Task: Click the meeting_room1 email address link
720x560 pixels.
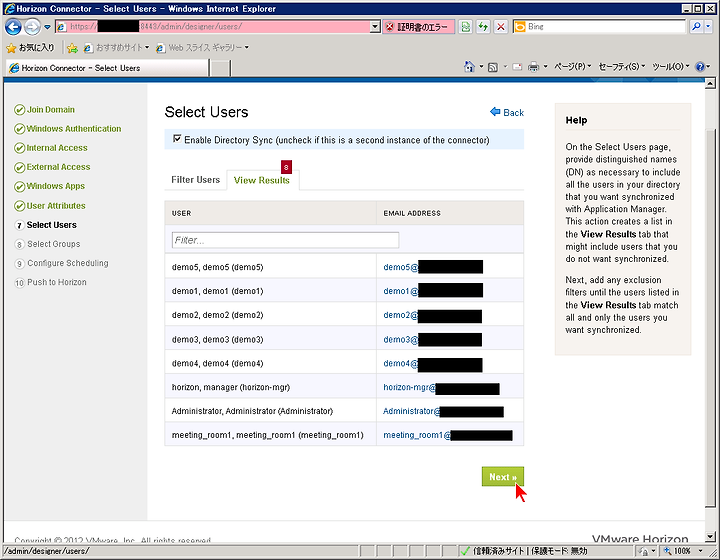Action: coord(417,435)
